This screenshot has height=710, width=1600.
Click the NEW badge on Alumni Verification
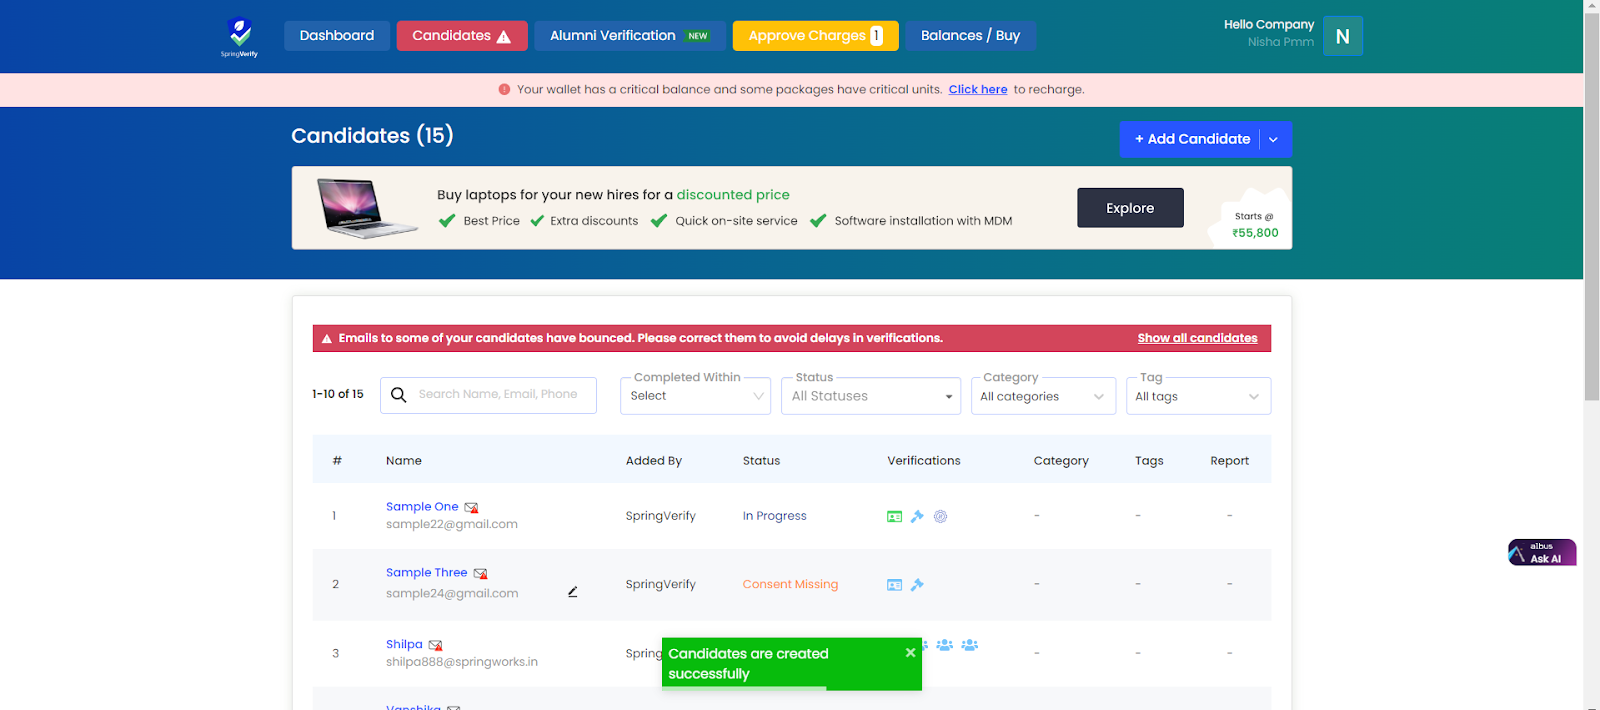pyautogui.click(x=698, y=36)
